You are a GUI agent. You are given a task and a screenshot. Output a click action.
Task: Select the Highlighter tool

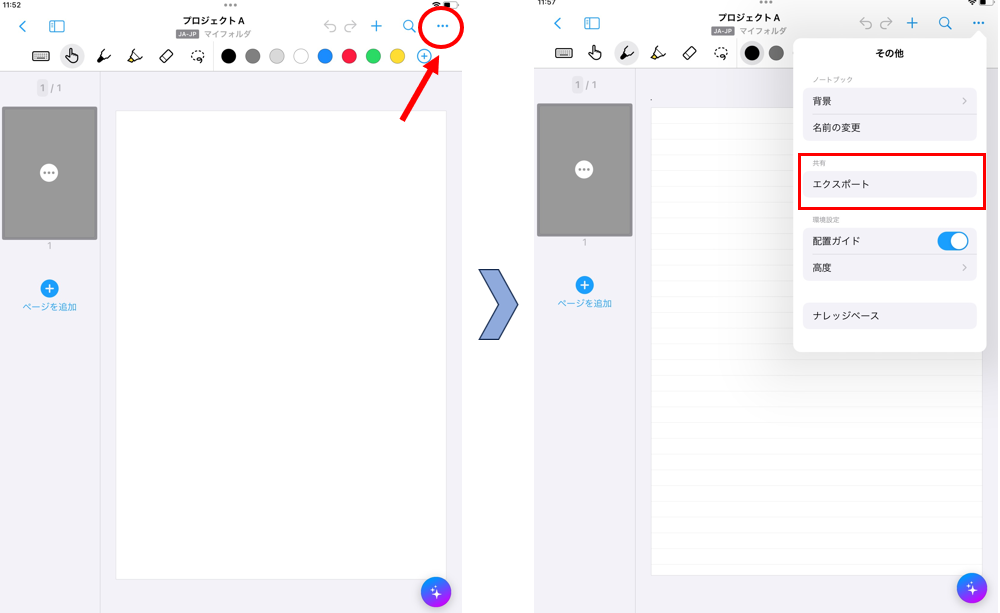coord(135,55)
